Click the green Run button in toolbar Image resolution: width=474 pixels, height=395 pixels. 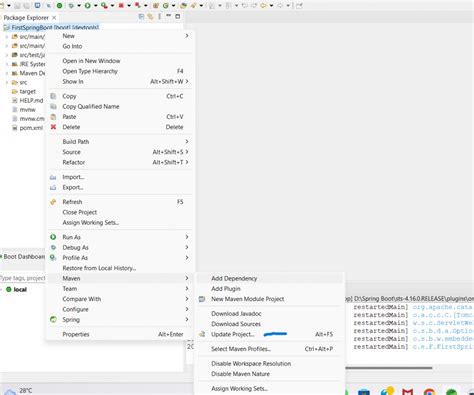click(87, 5)
